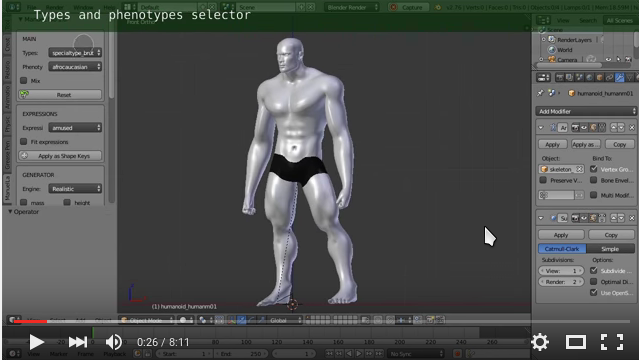Move Armature modifier down
The height and width of the screenshot is (360, 639).
(621, 128)
